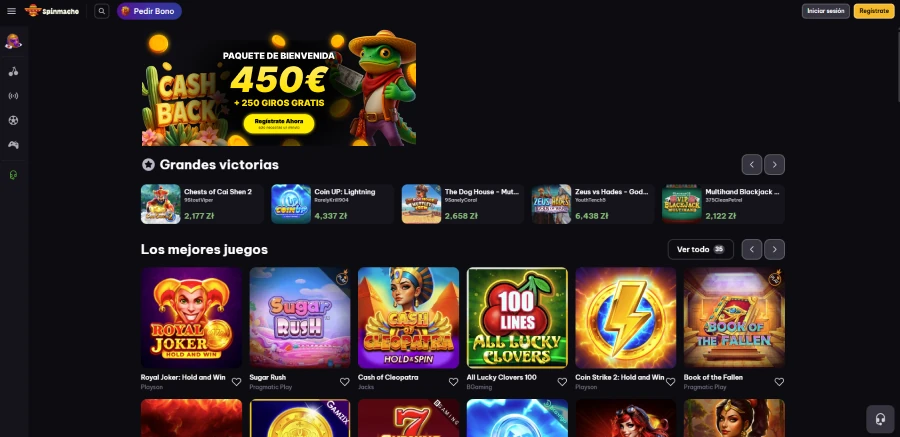Toggle the heart for Sugar Rush
This screenshot has width=900, height=437.
click(344, 382)
